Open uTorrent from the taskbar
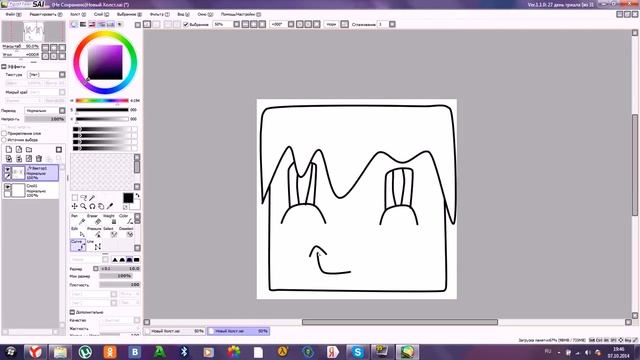The width and height of the screenshot is (640, 360). tap(85, 352)
